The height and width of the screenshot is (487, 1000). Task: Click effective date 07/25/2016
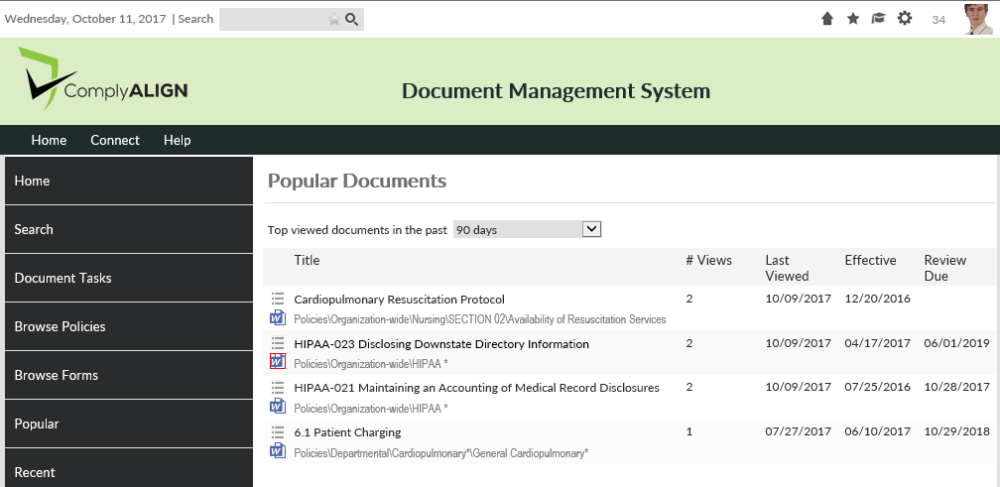click(x=878, y=387)
